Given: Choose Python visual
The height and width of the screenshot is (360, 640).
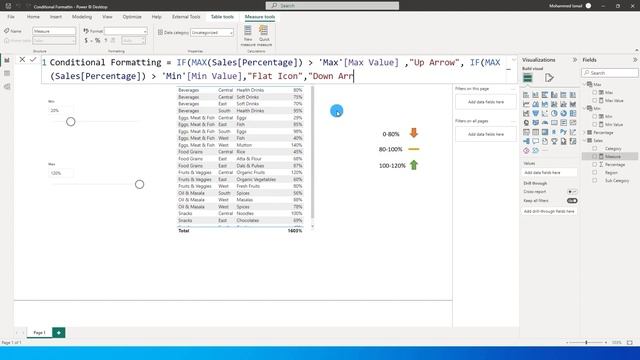Looking at the screenshot, I should pyautogui.click(x=564, y=132).
